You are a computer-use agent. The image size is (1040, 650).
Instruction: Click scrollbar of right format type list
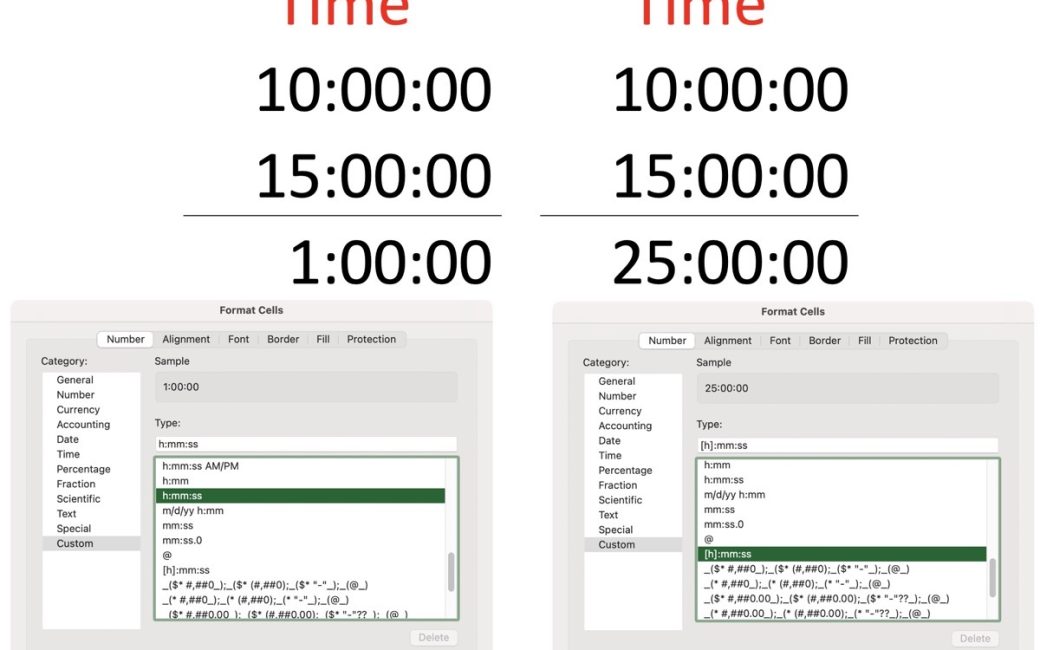[992, 575]
